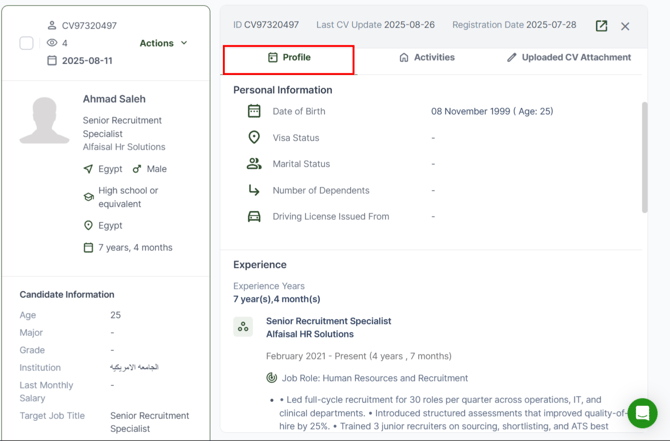
Task: Expand the Actions dropdown menu
Action: 163,43
